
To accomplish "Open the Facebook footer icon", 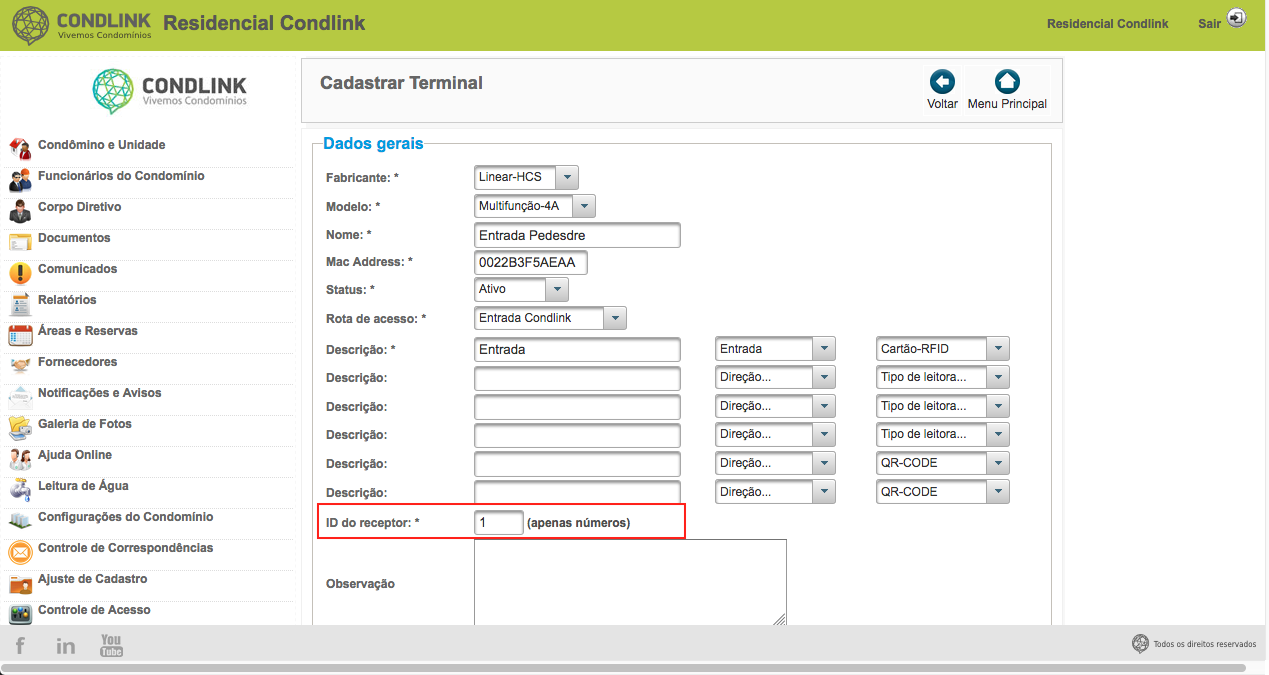I will click(20, 645).
